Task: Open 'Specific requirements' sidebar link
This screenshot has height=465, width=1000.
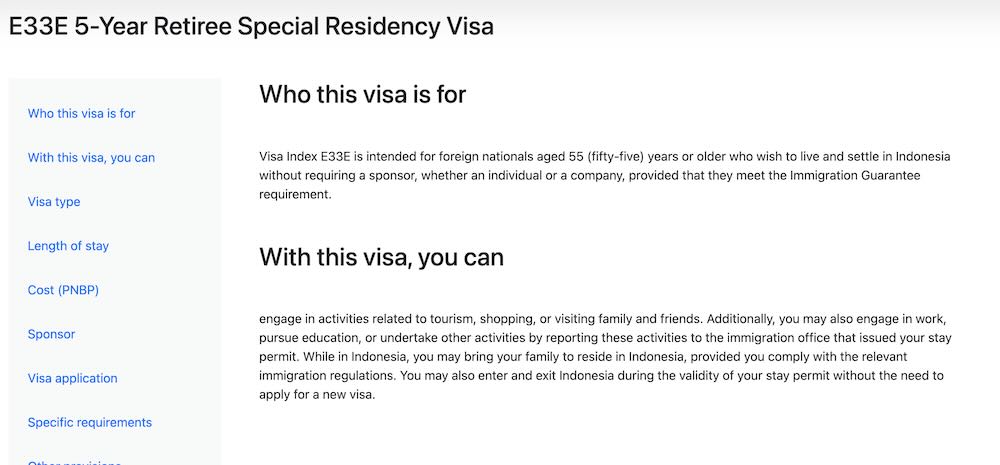Action: [89, 422]
